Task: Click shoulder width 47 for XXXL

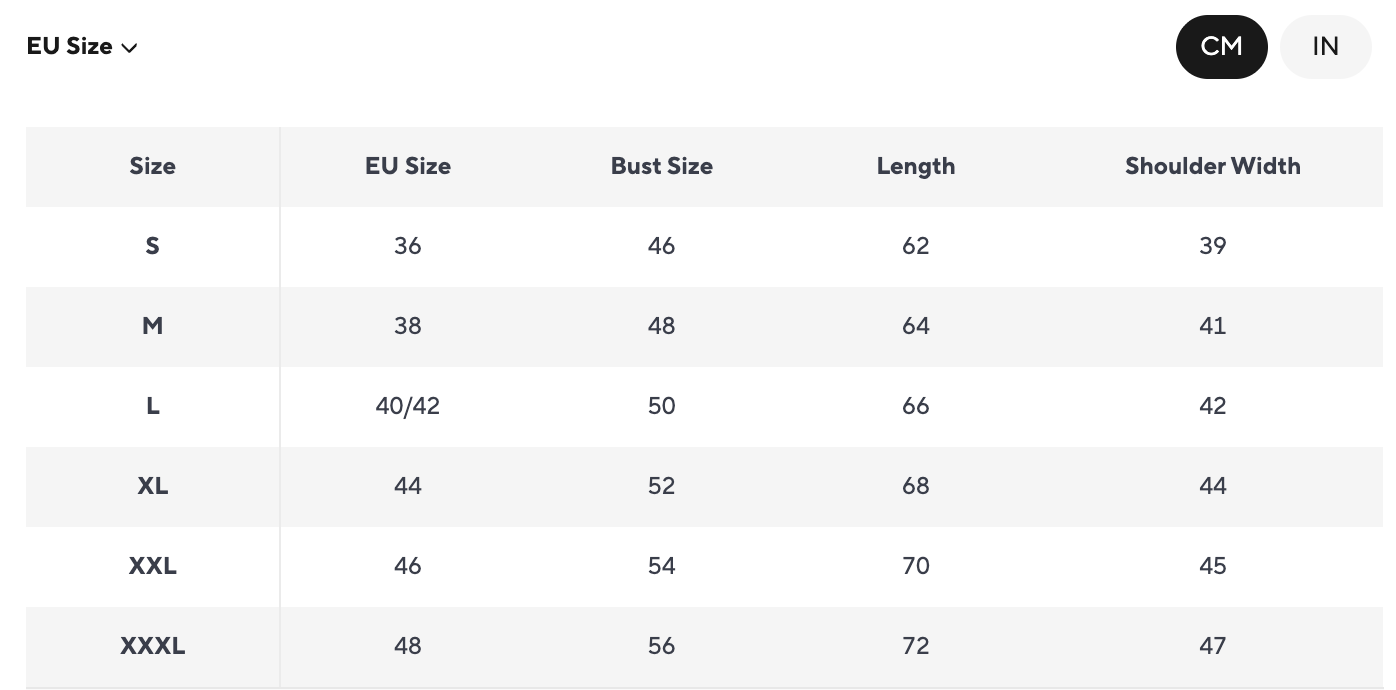Action: point(1213,646)
